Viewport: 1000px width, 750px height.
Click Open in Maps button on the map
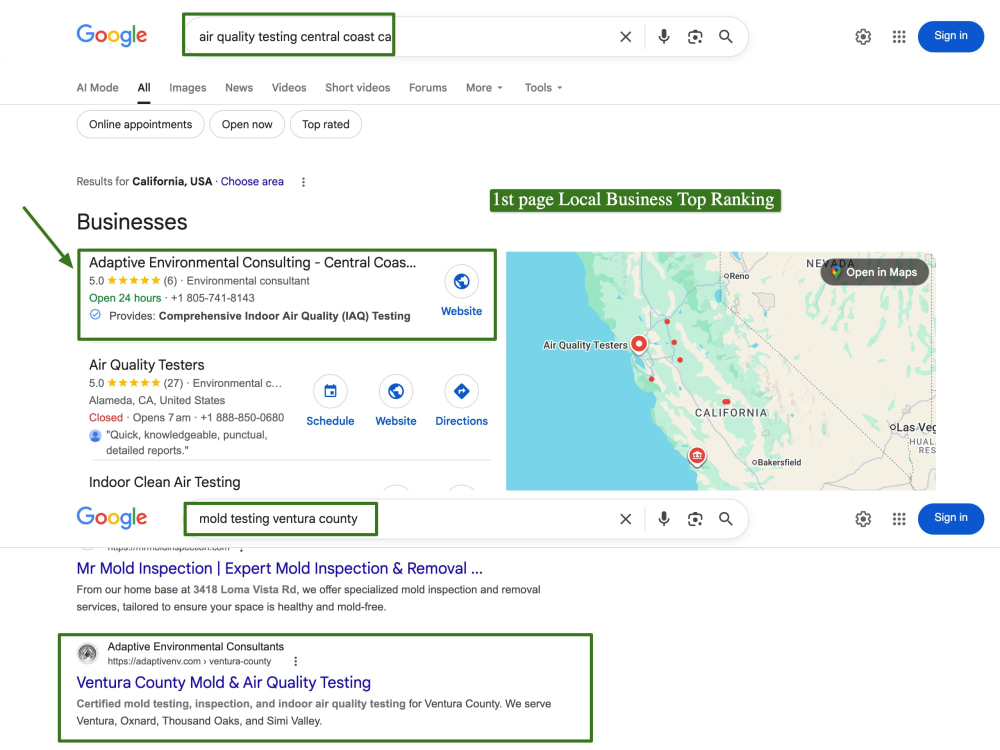874,272
